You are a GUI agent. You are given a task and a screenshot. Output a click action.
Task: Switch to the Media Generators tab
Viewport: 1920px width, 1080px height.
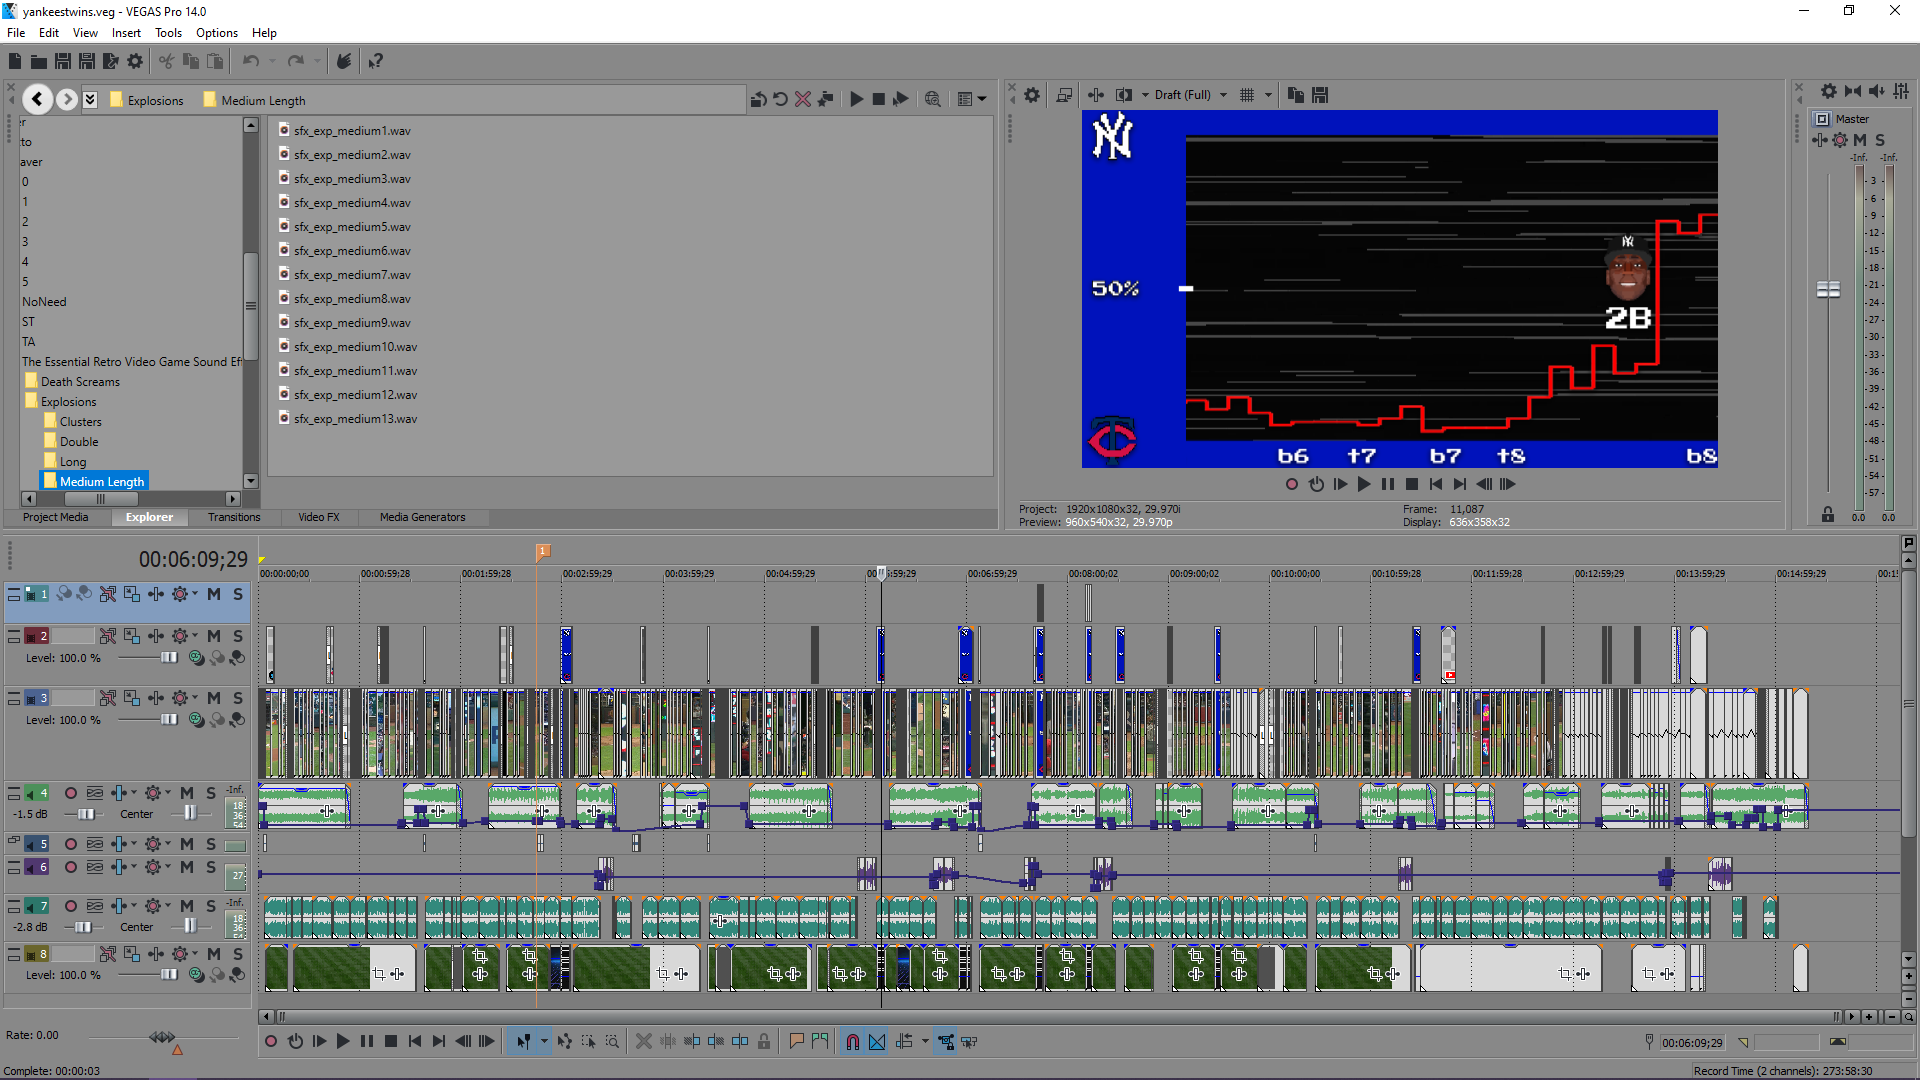pos(422,517)
